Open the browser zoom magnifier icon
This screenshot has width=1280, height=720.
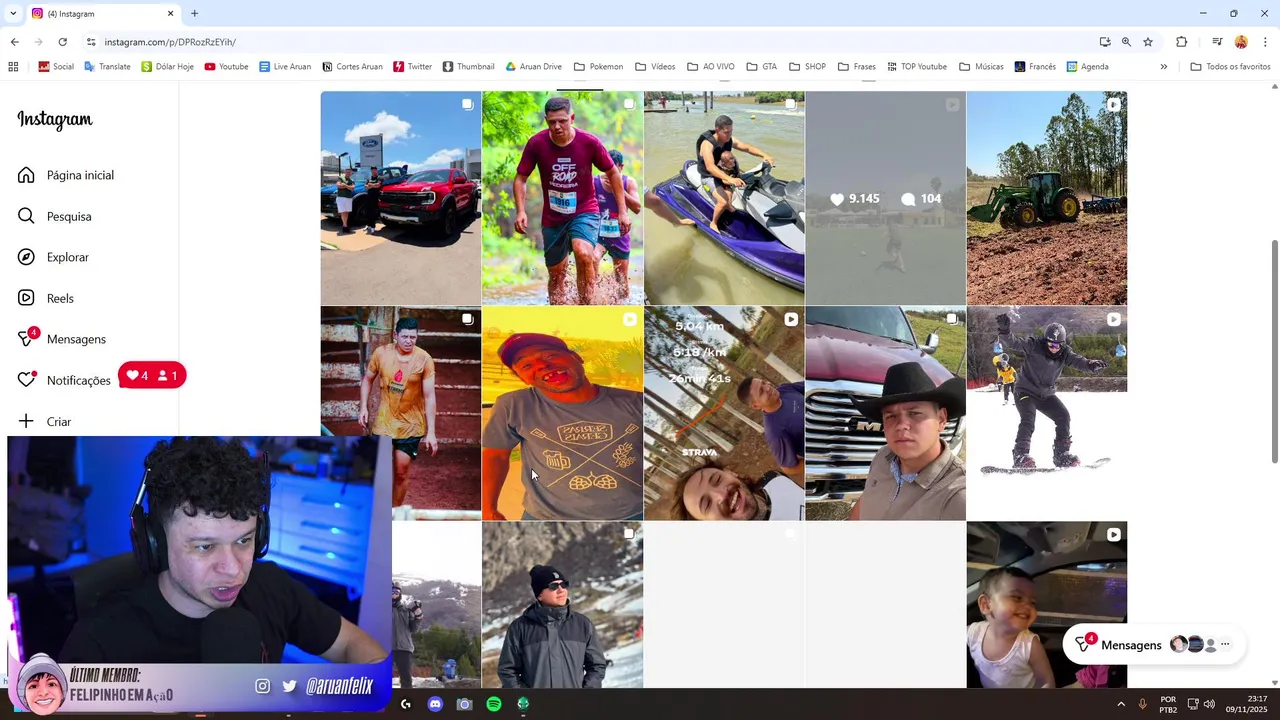click(x=1126, y=42)
